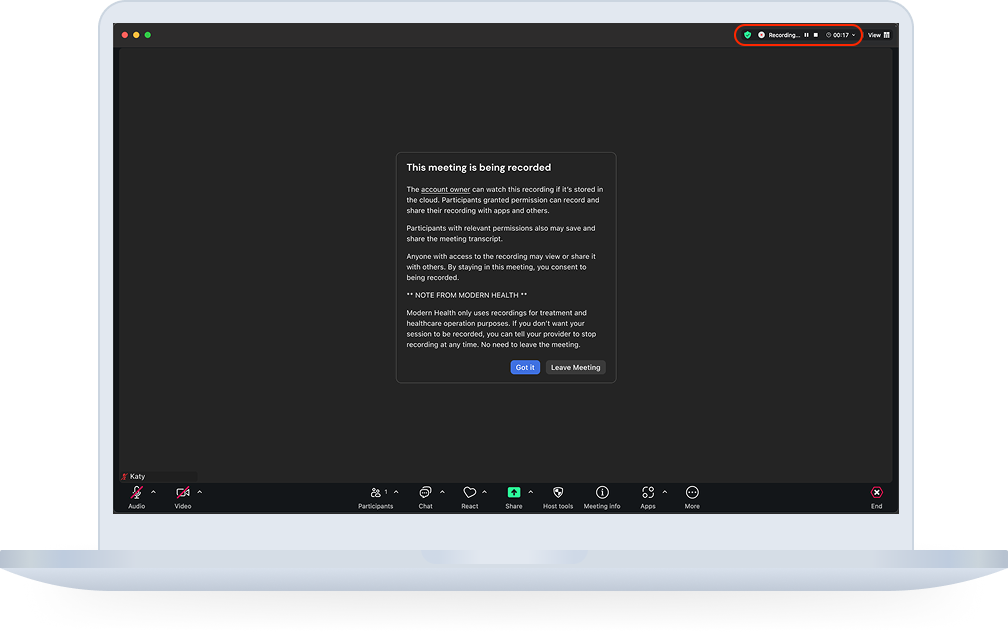The height and width of the screenshot is (635, 1008).
Task: Open Host tools shield icon
Action: coord(558,492)
